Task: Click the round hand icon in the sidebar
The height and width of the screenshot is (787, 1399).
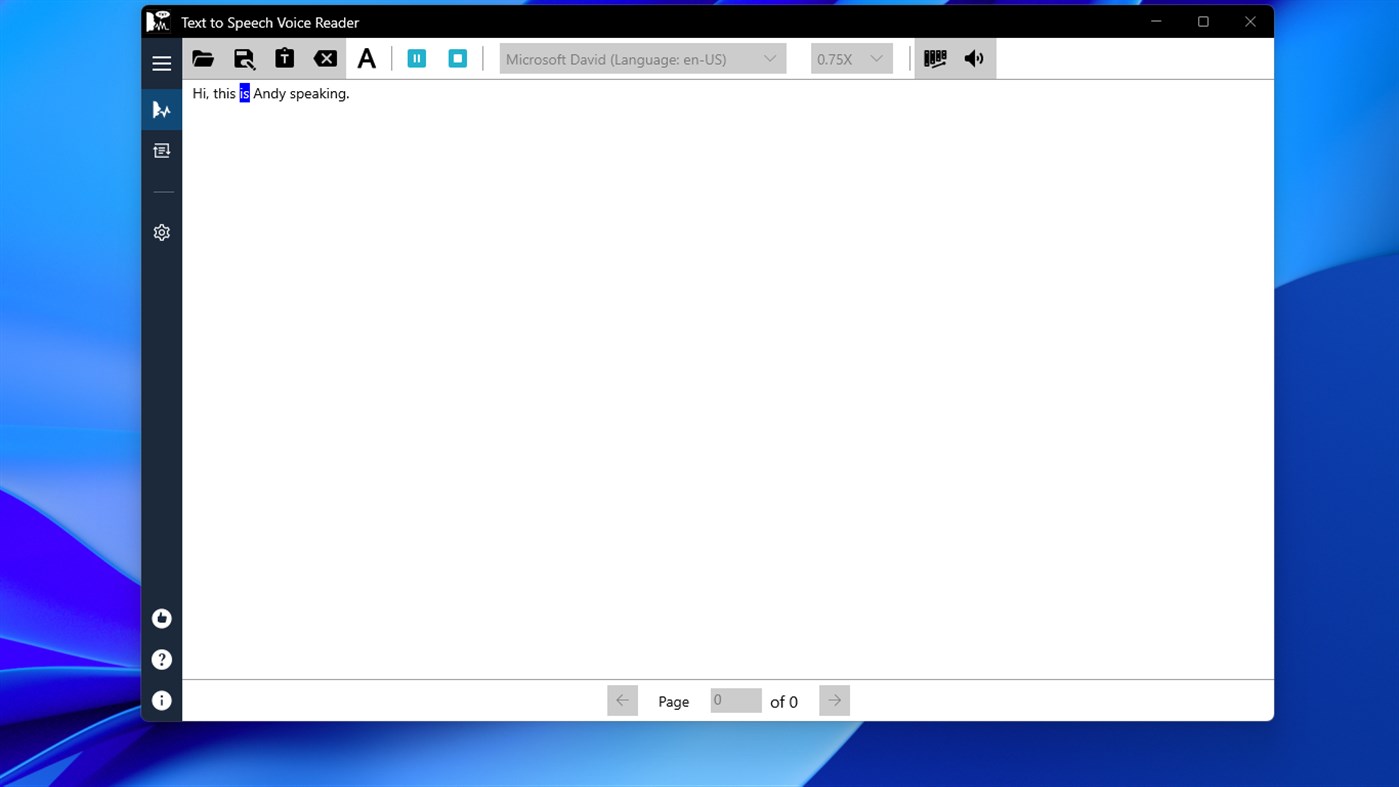Action: (x=161, y=619)
